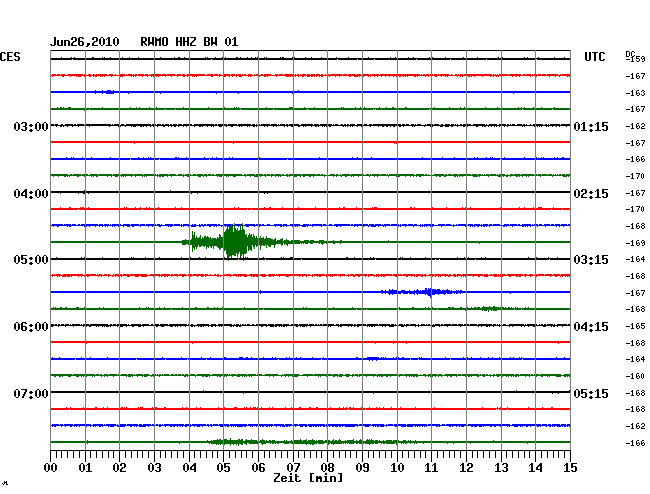Select the 06:00 local time label

pyautogui.click(x=31, y=327)
